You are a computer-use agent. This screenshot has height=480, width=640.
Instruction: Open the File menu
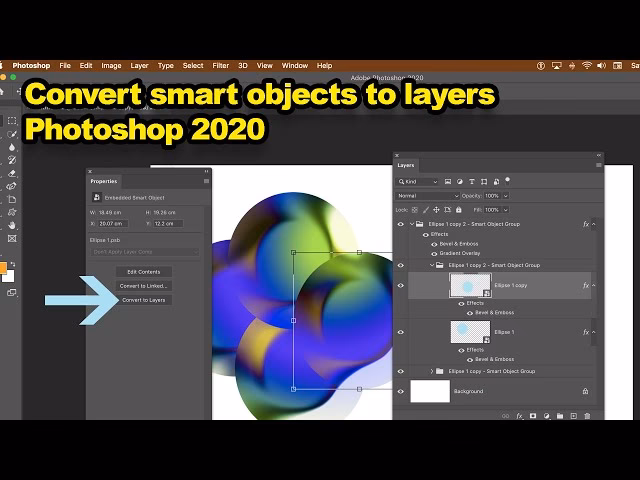pyautogui.click(x=65, y=66)
